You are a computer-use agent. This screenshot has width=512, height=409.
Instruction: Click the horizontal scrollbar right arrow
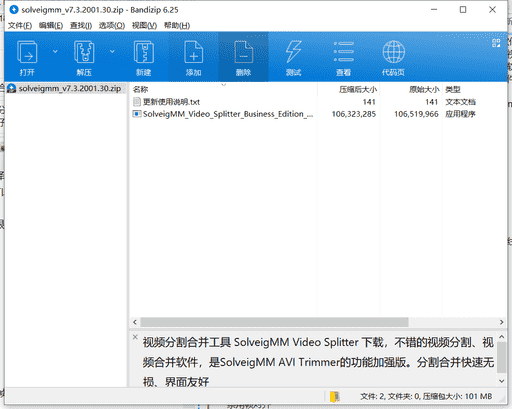click(501, 322)
